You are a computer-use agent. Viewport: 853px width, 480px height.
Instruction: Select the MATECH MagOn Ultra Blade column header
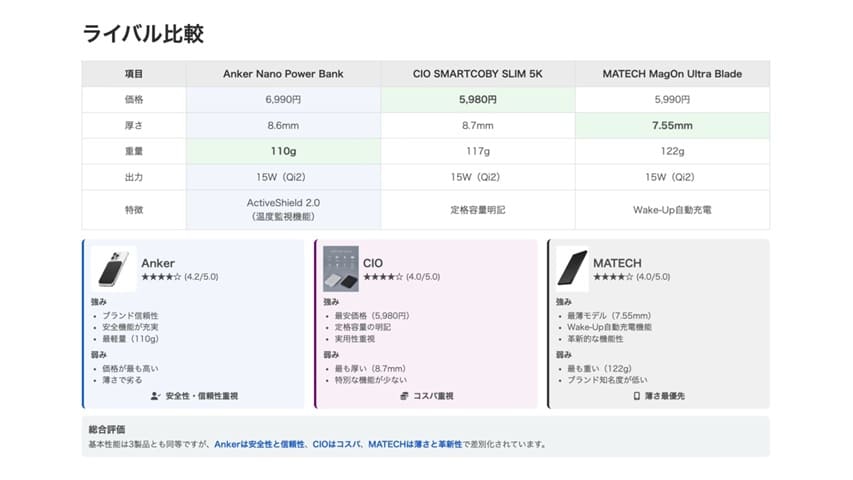(x=672, y=73)
